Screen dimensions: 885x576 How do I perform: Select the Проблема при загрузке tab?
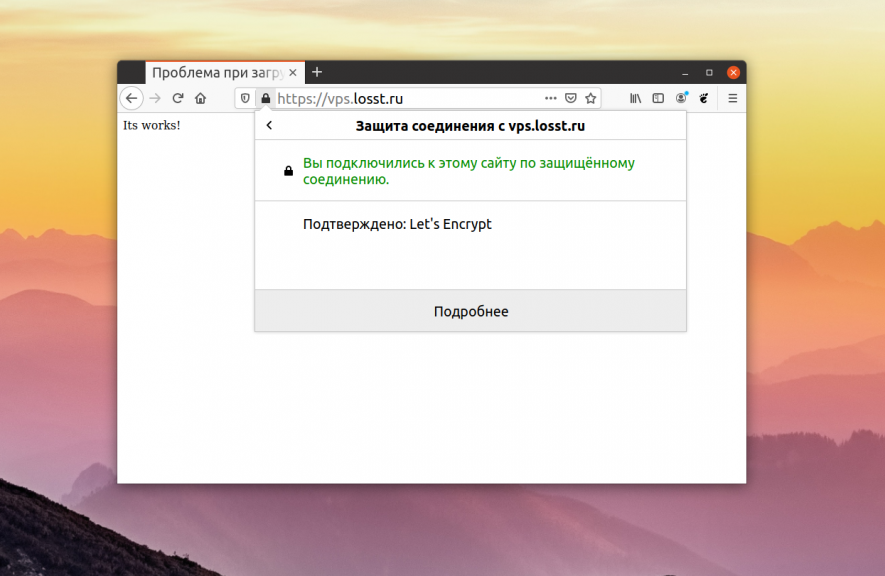[215, 73]
